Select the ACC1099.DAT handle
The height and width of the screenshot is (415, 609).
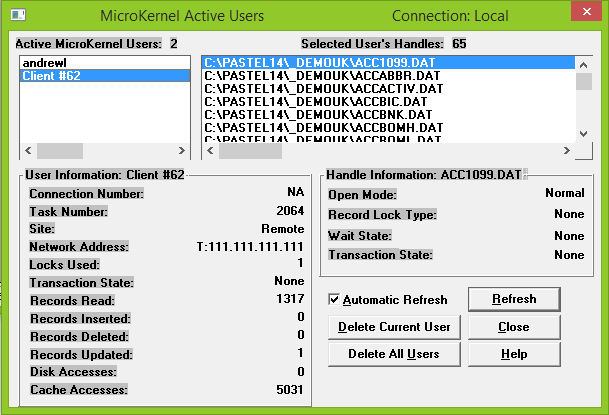point(388,63)
